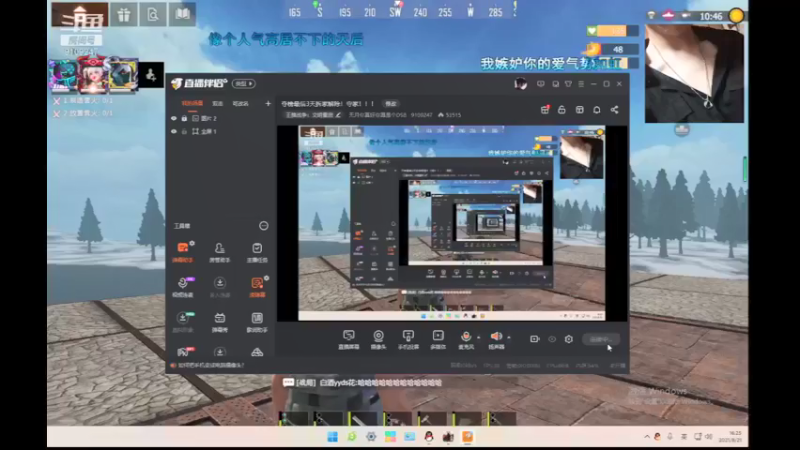The width and height of the screenshot is (800, 450).
Task: Select the 全屏 1 source row
Action: coord(220,132)
